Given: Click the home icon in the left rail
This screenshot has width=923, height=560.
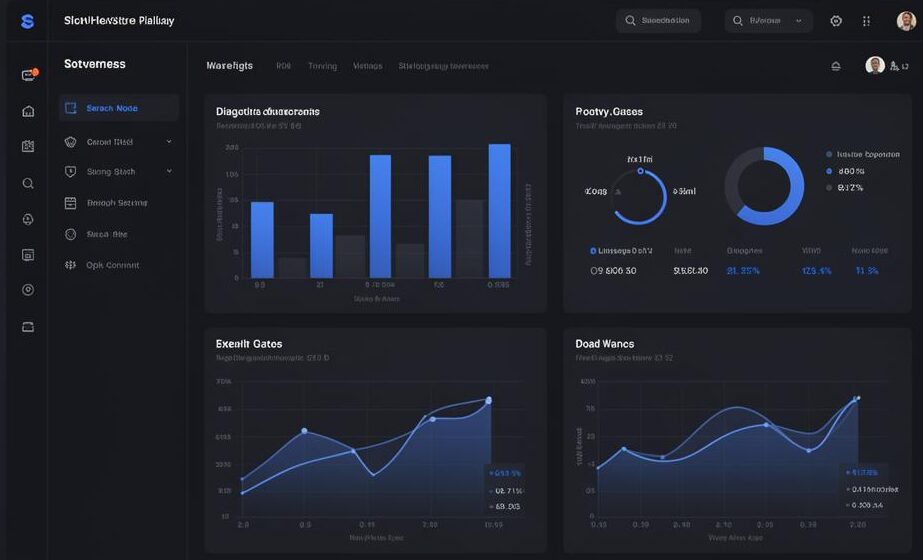Looking at the screenshot, I should [x=28, y=111].
